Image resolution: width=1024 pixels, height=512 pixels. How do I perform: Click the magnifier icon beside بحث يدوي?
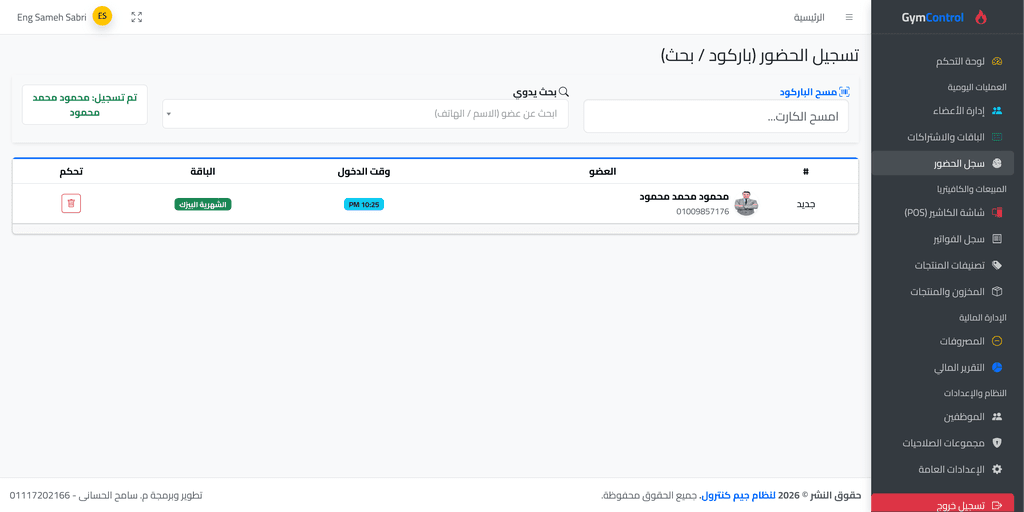coord(564,92)
